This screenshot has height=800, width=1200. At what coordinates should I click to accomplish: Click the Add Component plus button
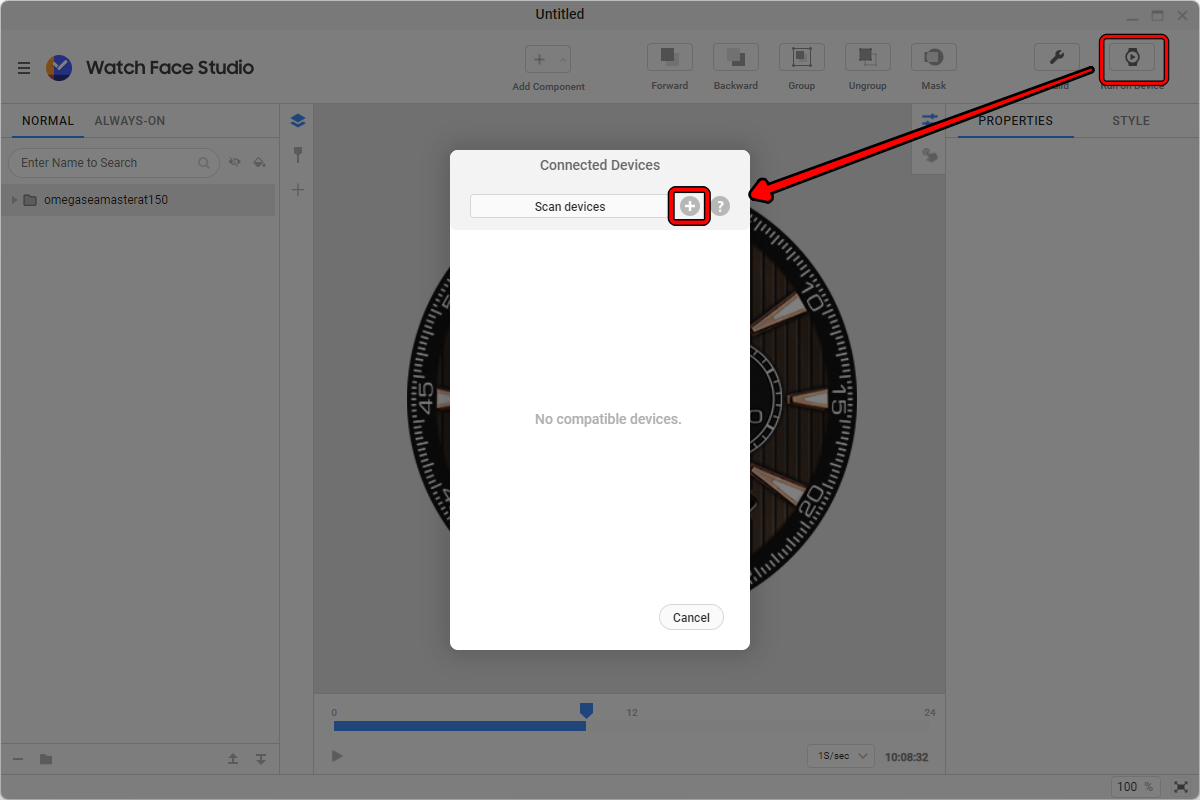[540, 60]
